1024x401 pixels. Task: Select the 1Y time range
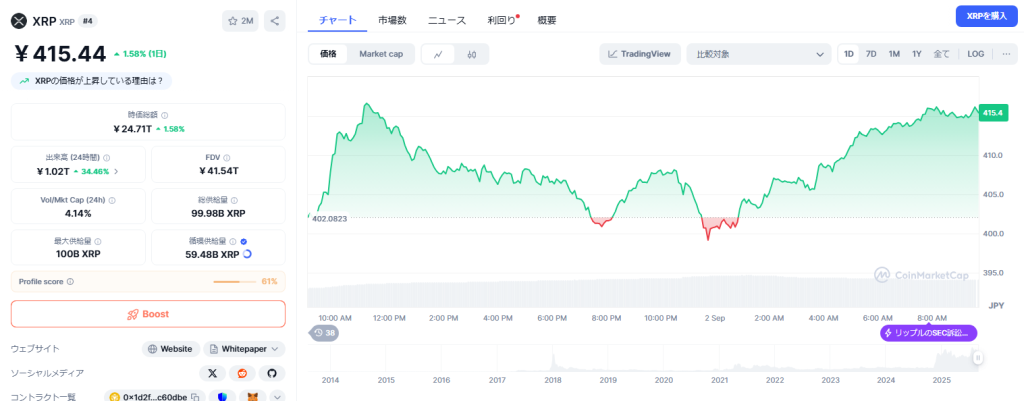pyautogui.click(x=917, y=54)
